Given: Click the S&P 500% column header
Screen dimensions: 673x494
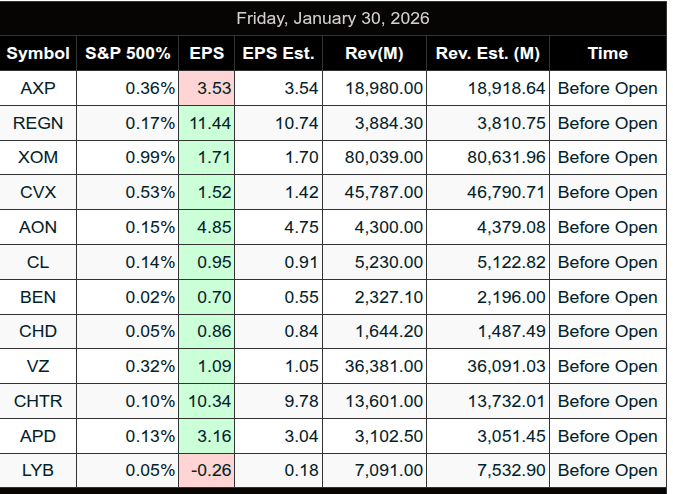Looking at the screenshot, I should click(x=128, y=53).
